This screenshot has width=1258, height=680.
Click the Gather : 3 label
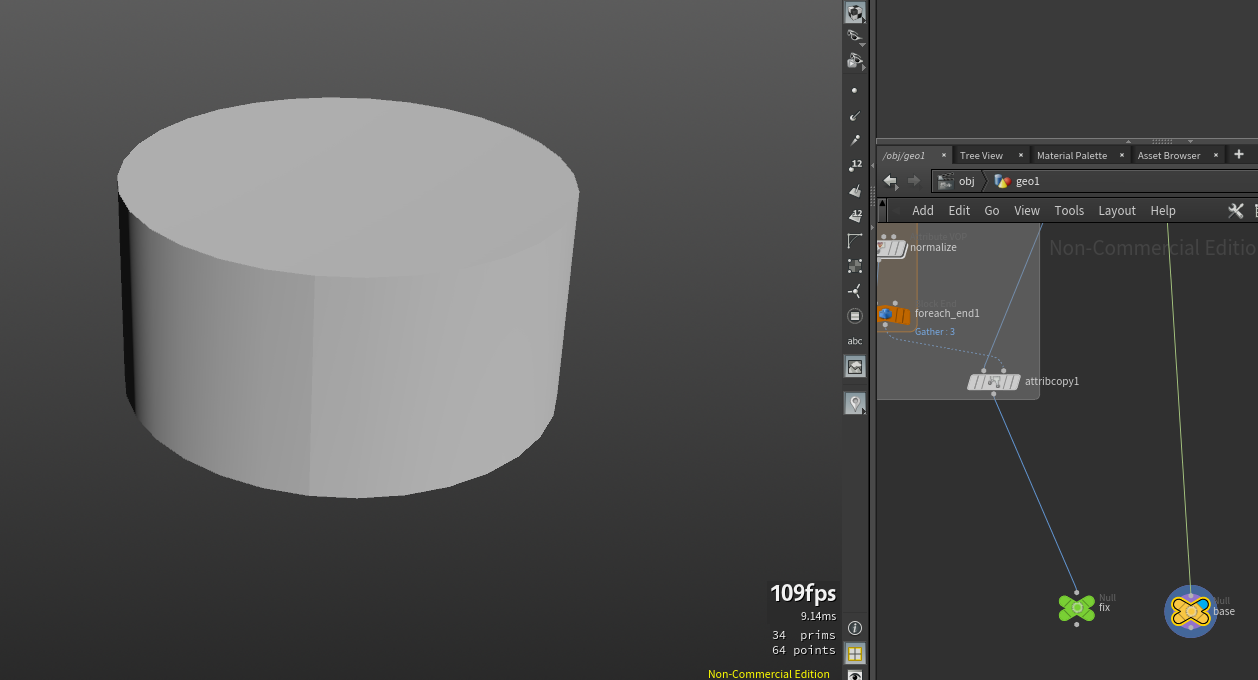coord(935,332)
